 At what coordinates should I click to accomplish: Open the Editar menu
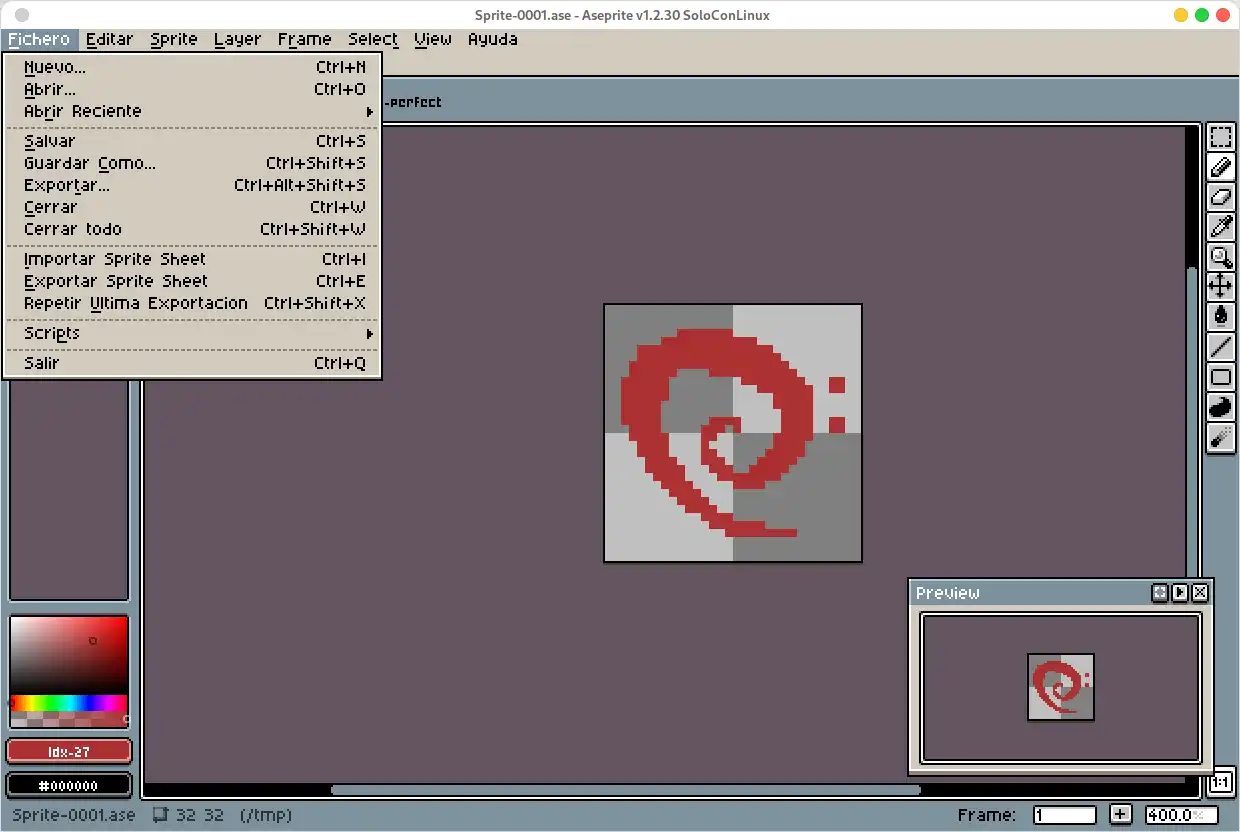tap(109, 39)
